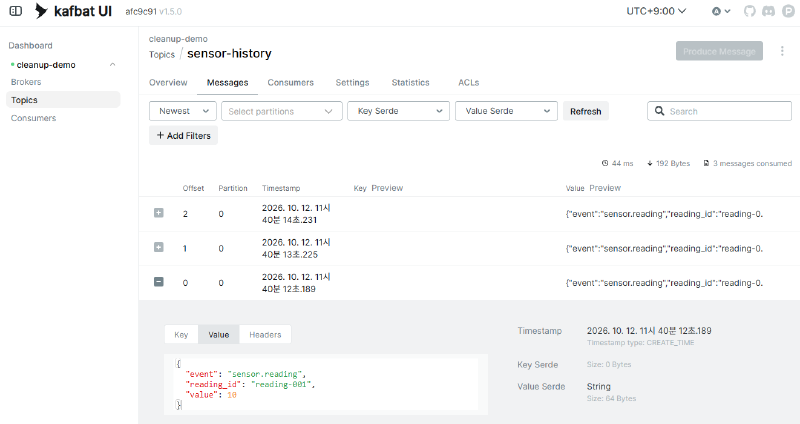This screenshot has height=424, width=800.
Task: Collapse the message at offset 0
Action: (159, 282)
